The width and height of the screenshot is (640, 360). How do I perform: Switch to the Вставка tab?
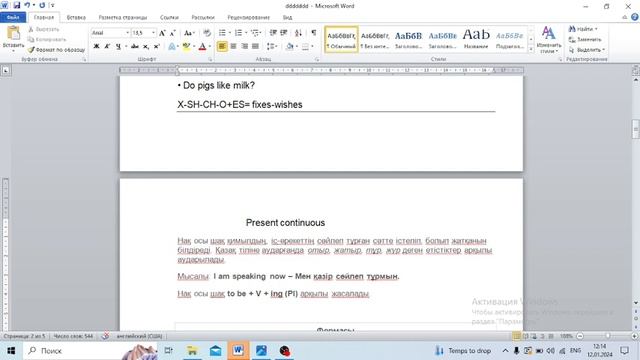(76, 18)
